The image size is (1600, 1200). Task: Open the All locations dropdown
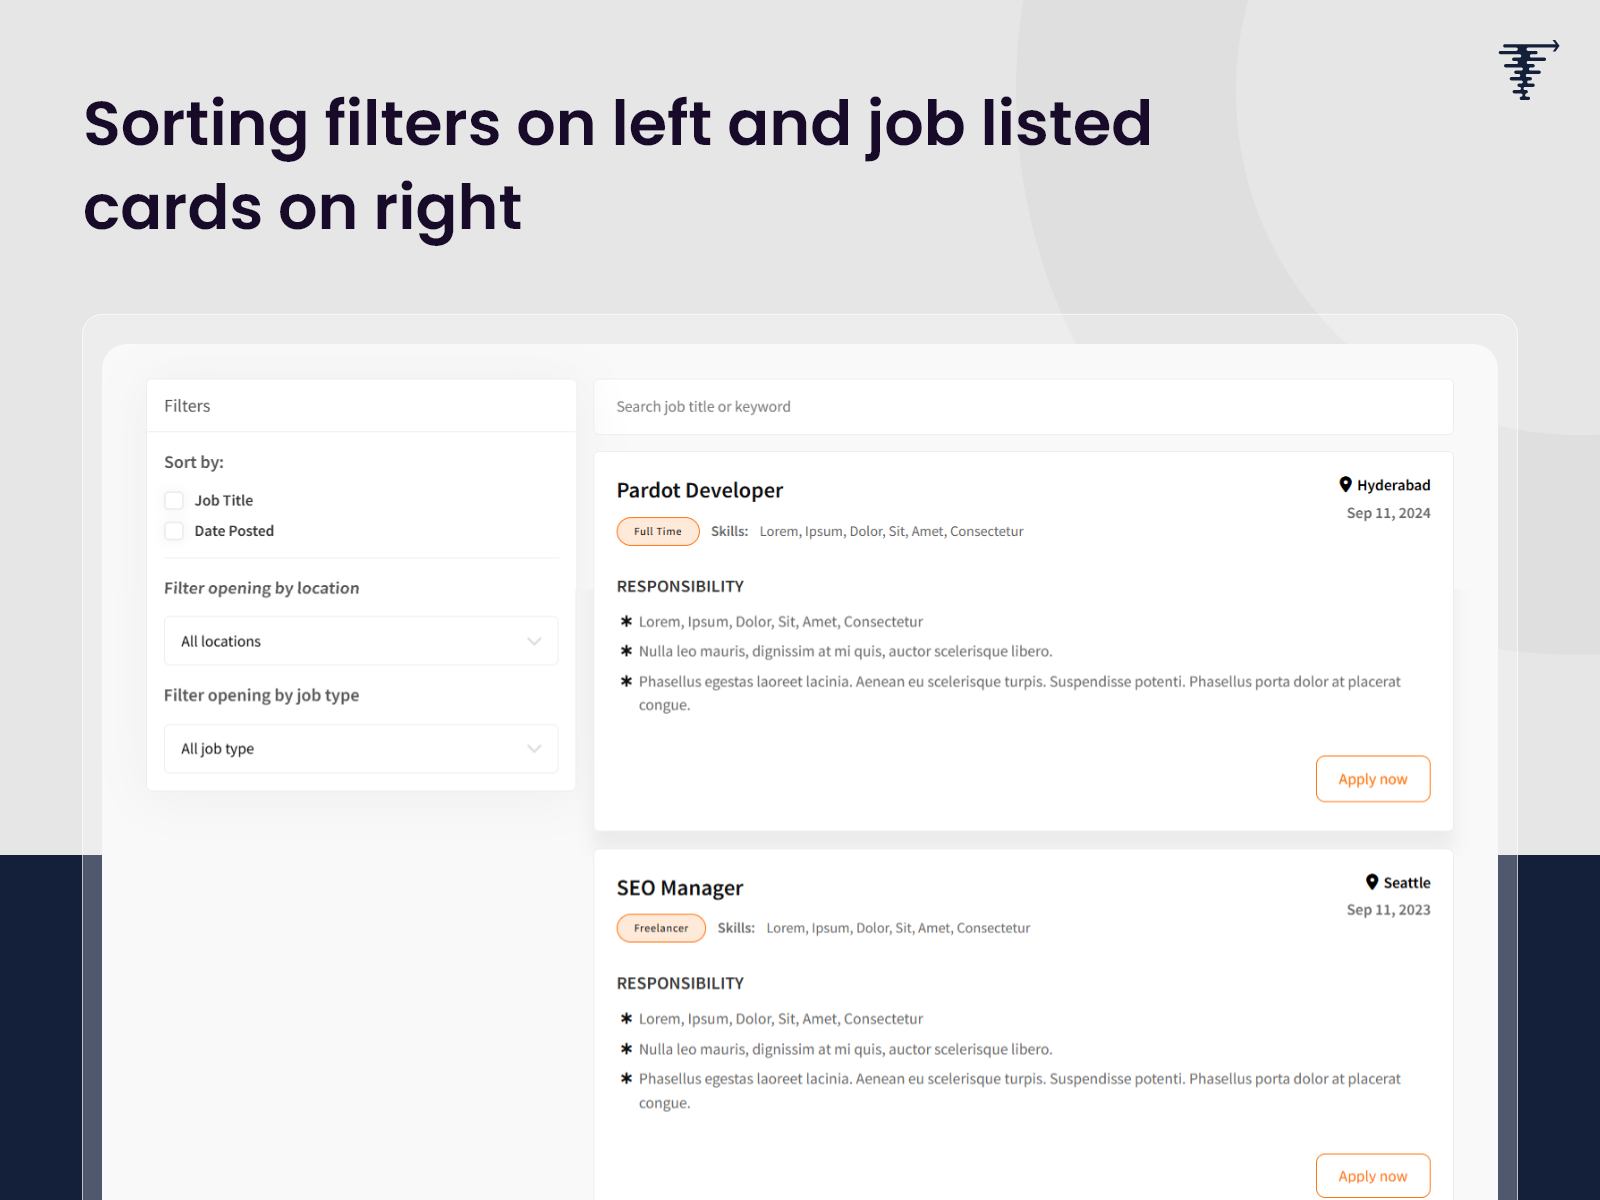tap(360, 641)
